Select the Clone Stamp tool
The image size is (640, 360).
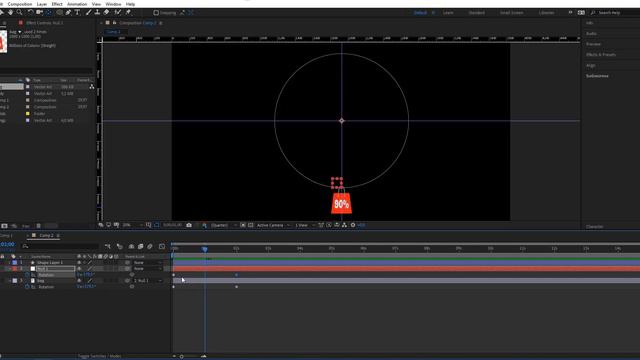(97, 13)
